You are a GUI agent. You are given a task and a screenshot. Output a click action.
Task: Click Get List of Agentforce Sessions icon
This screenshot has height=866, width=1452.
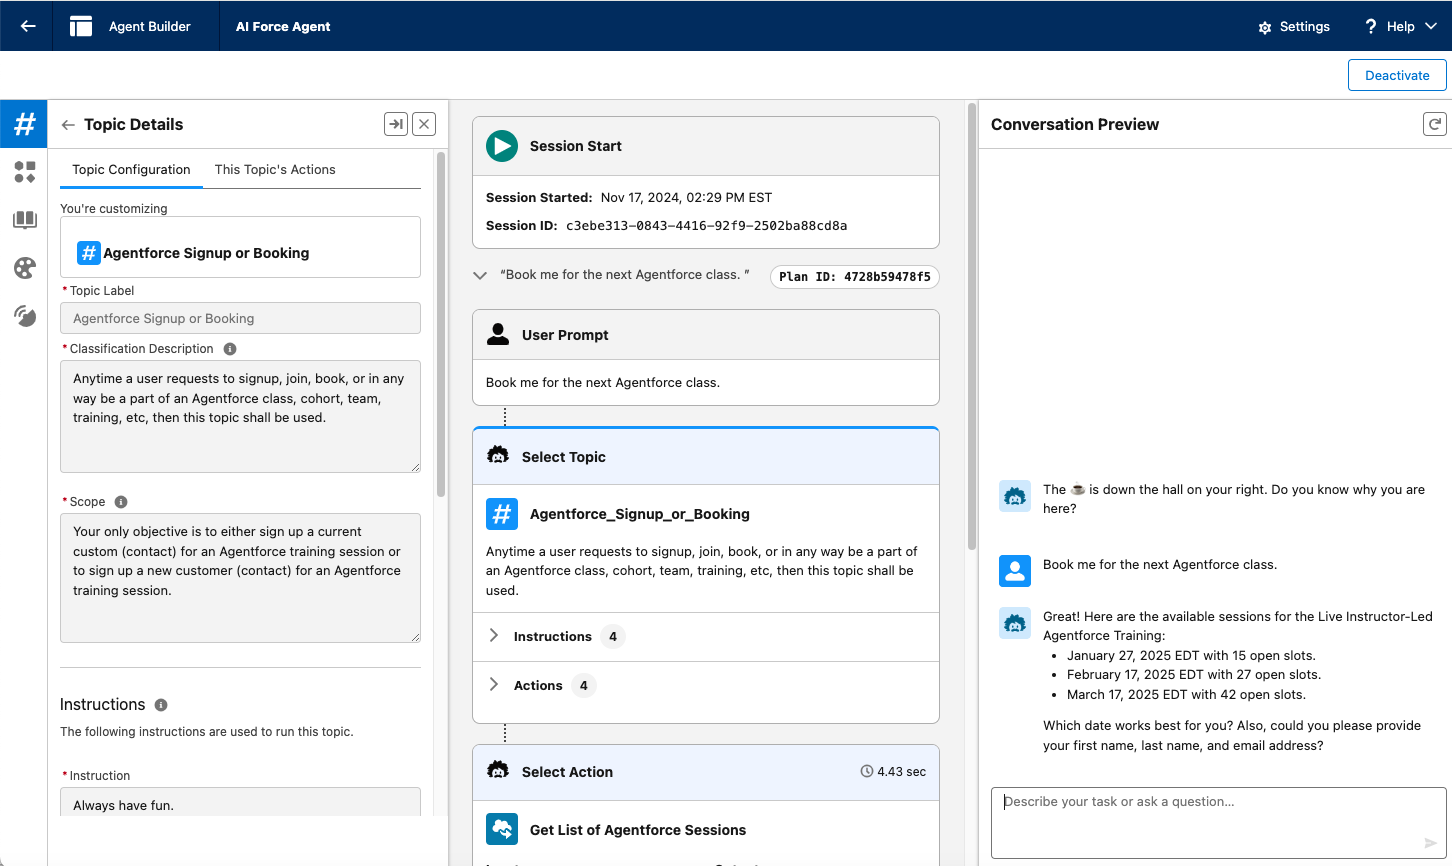coord(502,829)
